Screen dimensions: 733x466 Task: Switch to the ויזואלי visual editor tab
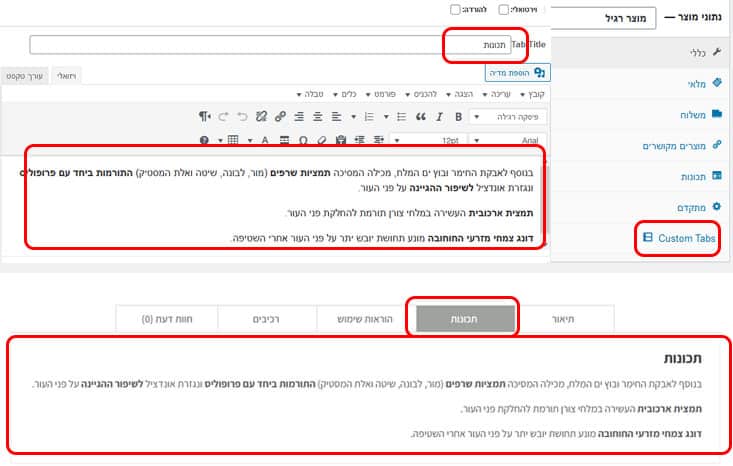pos(66,76)
